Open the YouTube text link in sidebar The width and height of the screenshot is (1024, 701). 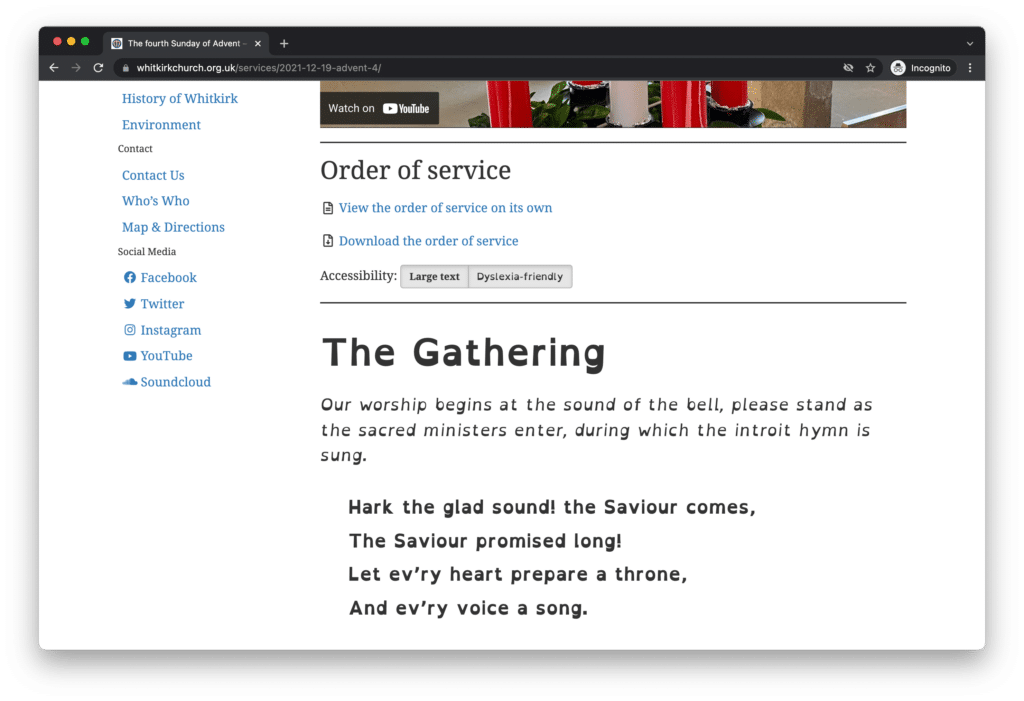click(x=167, y=356)
